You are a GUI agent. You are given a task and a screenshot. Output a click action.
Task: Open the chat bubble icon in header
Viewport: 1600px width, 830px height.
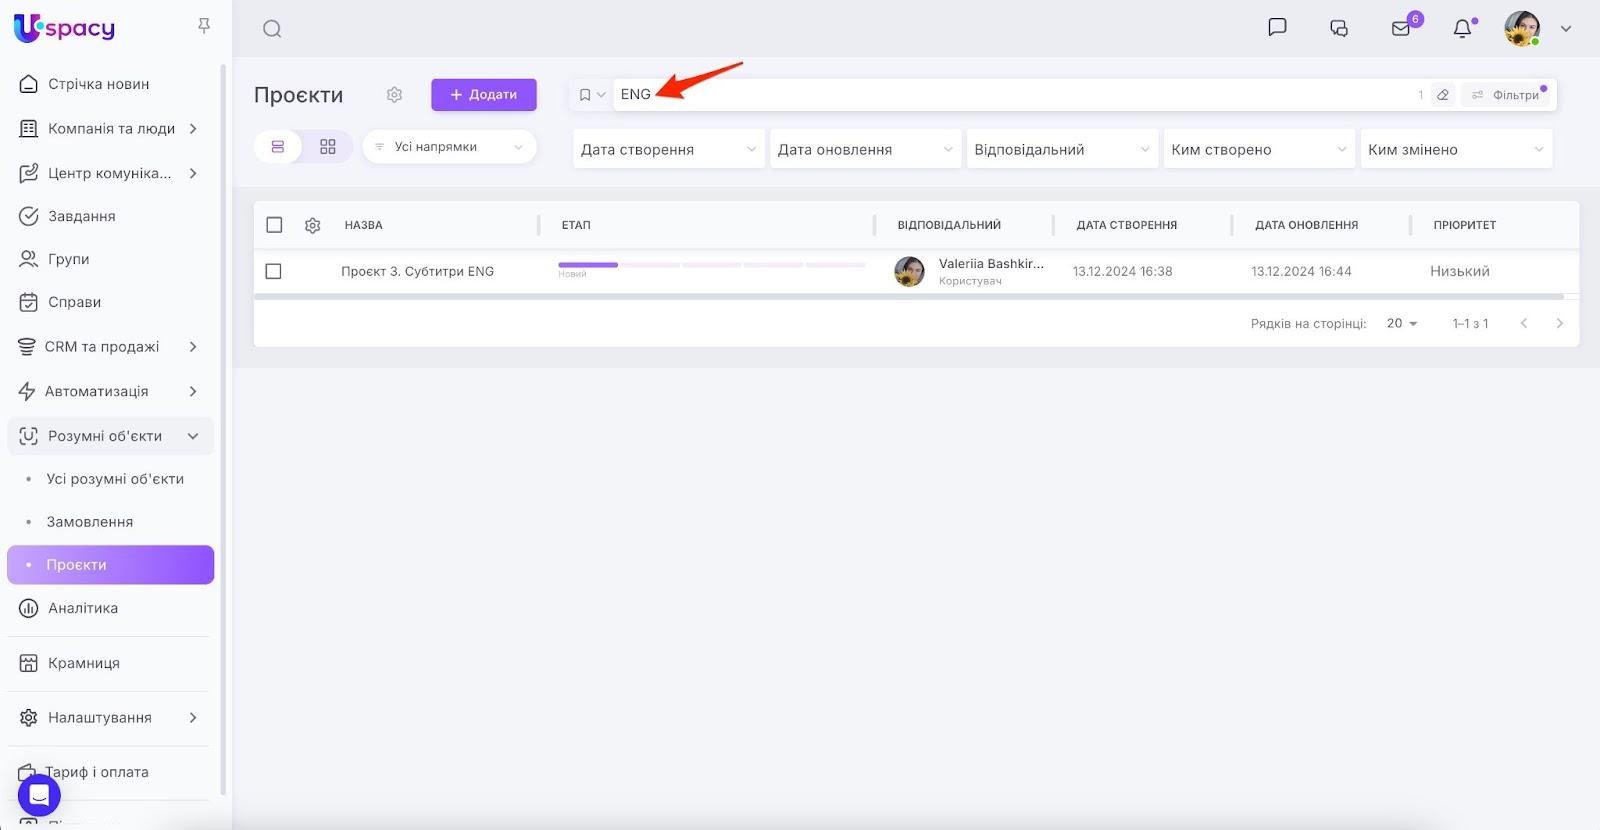click(x=1277, y=28)
